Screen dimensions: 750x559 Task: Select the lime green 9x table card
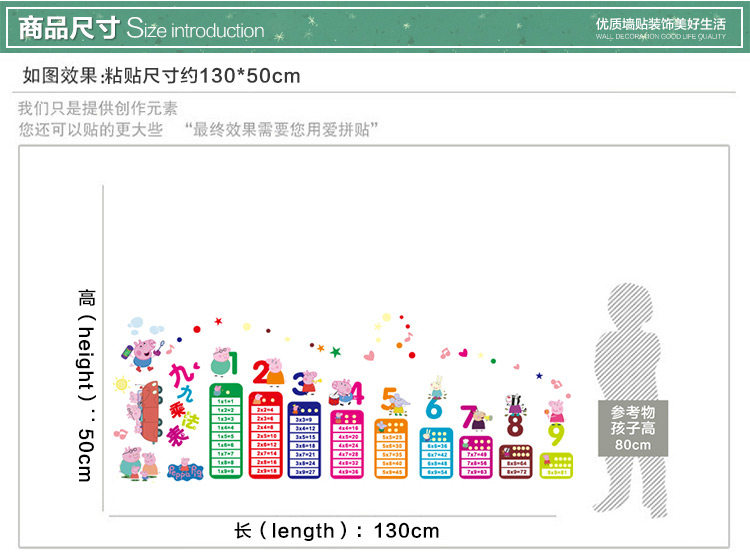pos(556,465)
